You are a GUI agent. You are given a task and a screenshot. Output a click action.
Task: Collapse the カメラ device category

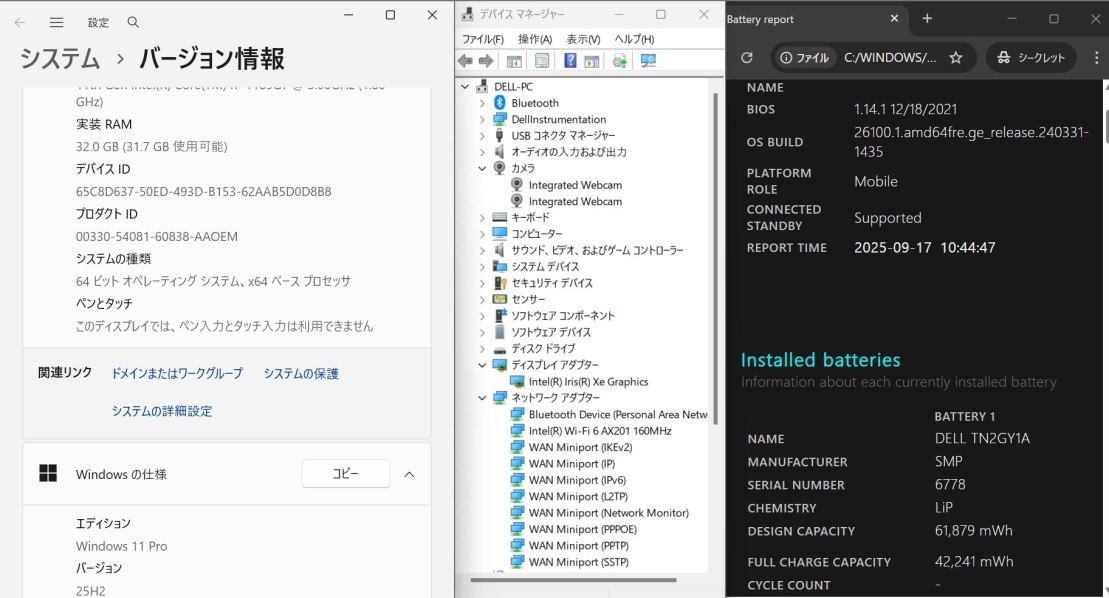(482, 168)
